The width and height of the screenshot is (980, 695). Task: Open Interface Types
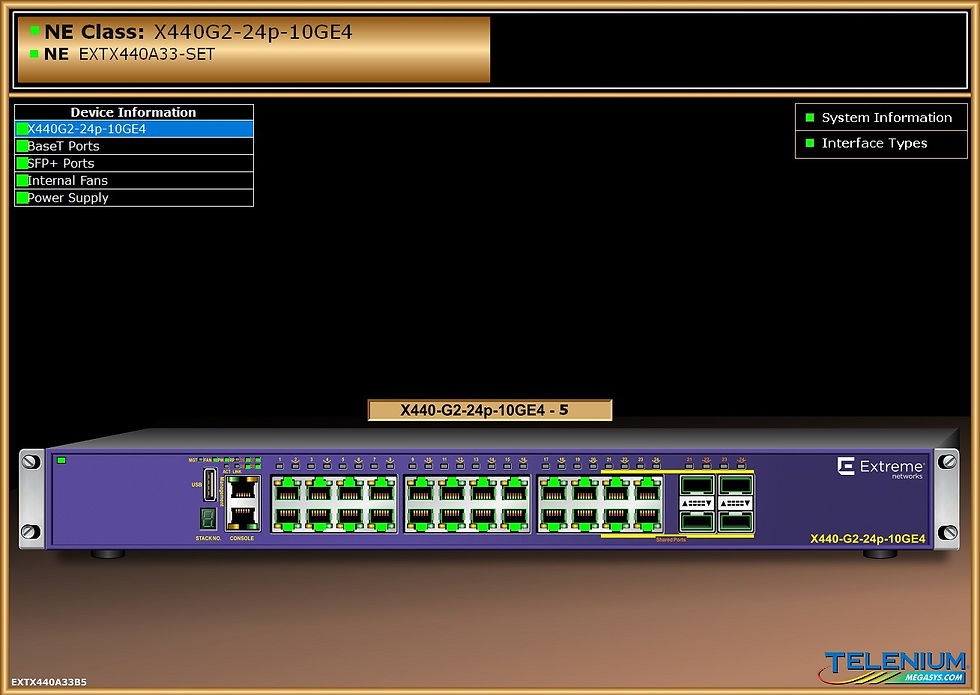881,144
